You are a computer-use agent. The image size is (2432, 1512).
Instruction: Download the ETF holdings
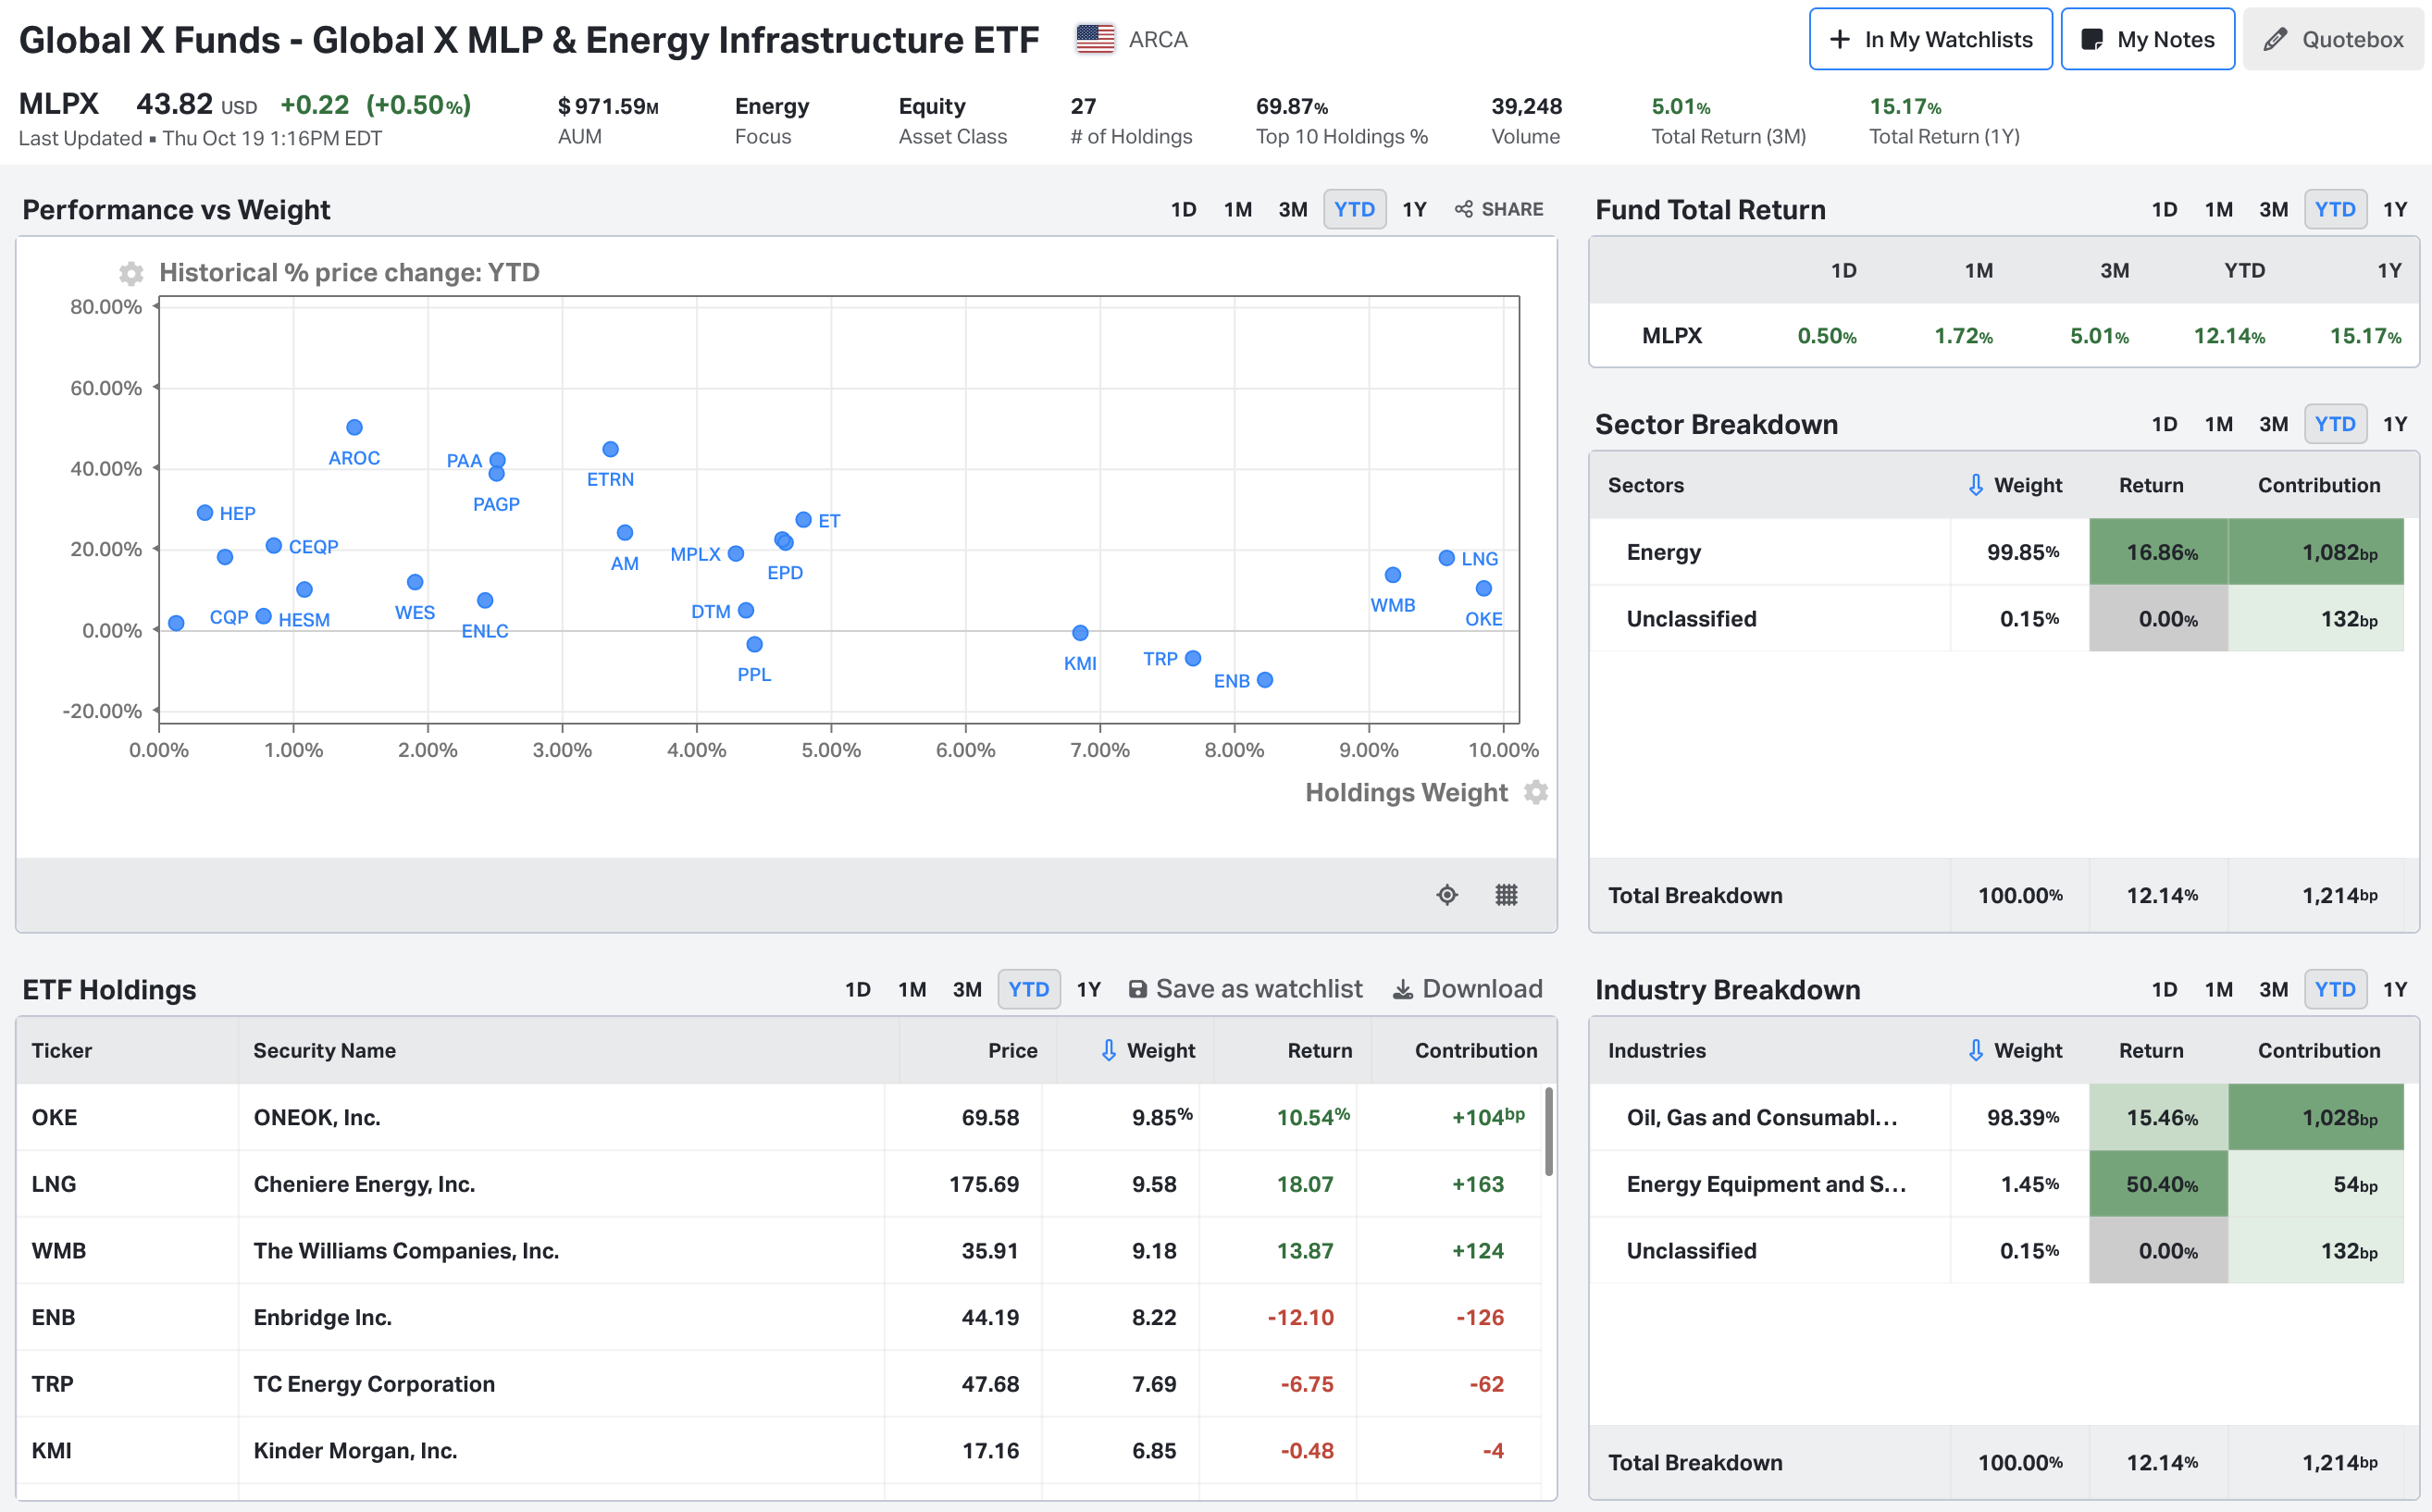(x=1468, y=989)
